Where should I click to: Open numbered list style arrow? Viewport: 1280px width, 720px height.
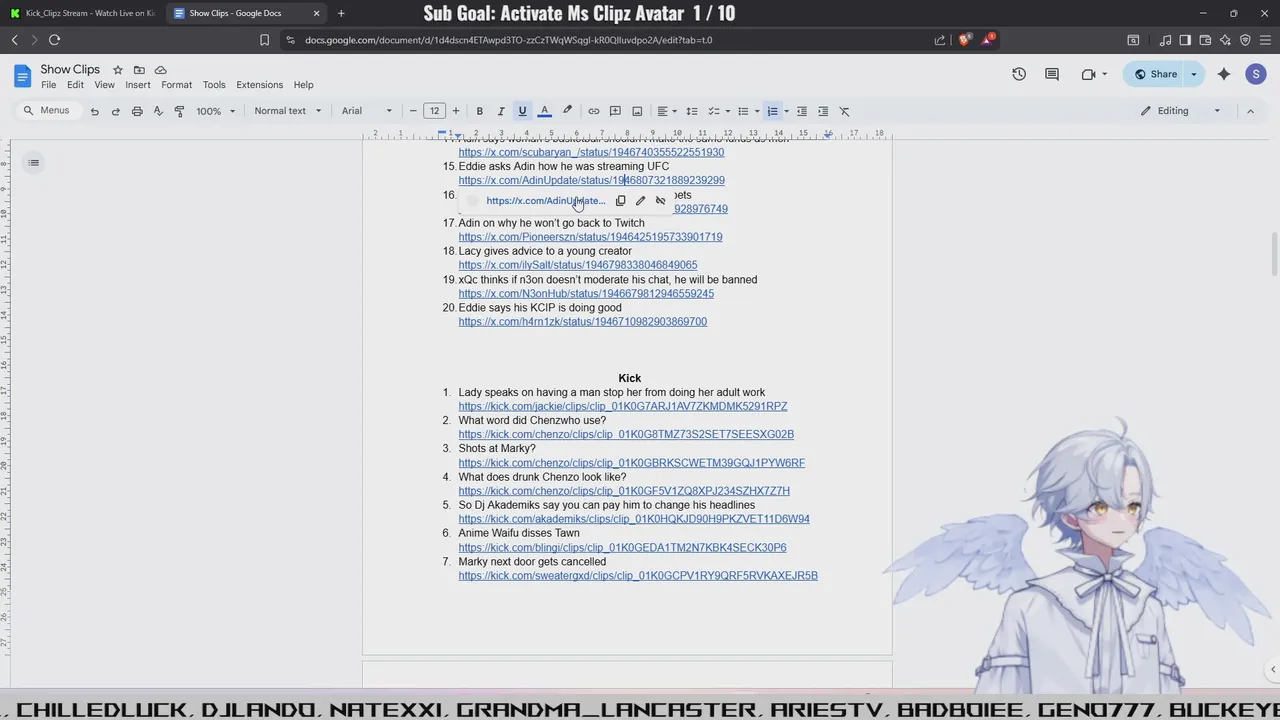787,111
